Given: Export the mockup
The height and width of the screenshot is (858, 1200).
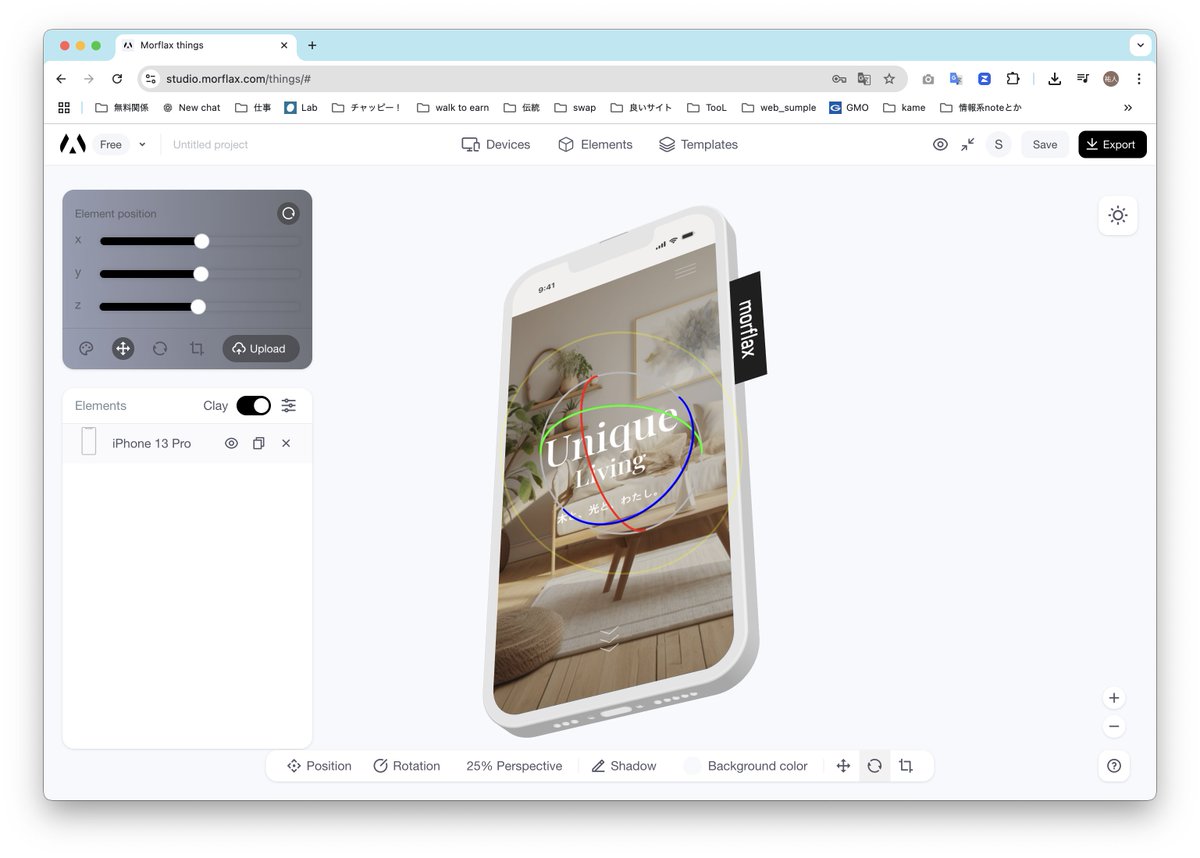Looking at the screenshot, I should pos(1112,144).
